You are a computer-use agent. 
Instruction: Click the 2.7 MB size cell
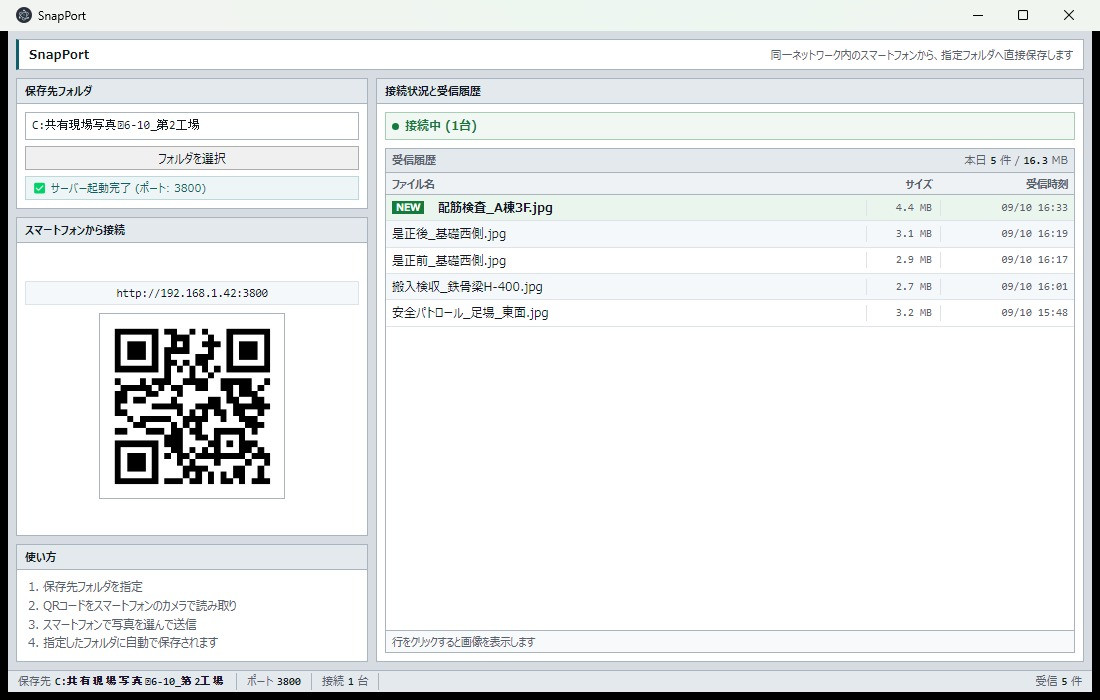[x=913, y=286]
